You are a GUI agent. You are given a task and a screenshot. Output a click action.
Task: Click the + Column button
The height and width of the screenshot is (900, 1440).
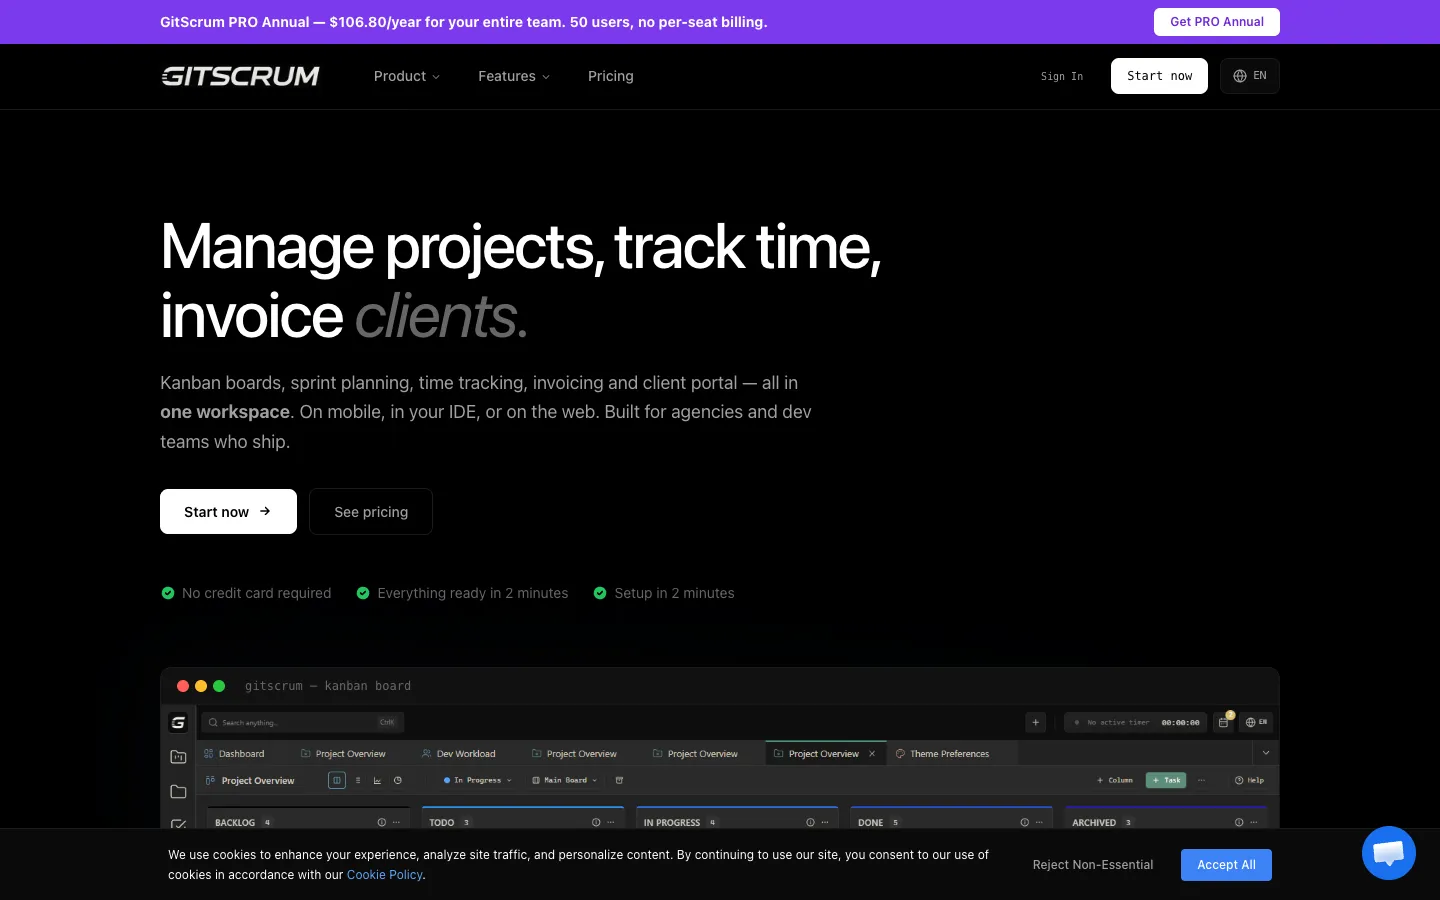pos(1115,780)
